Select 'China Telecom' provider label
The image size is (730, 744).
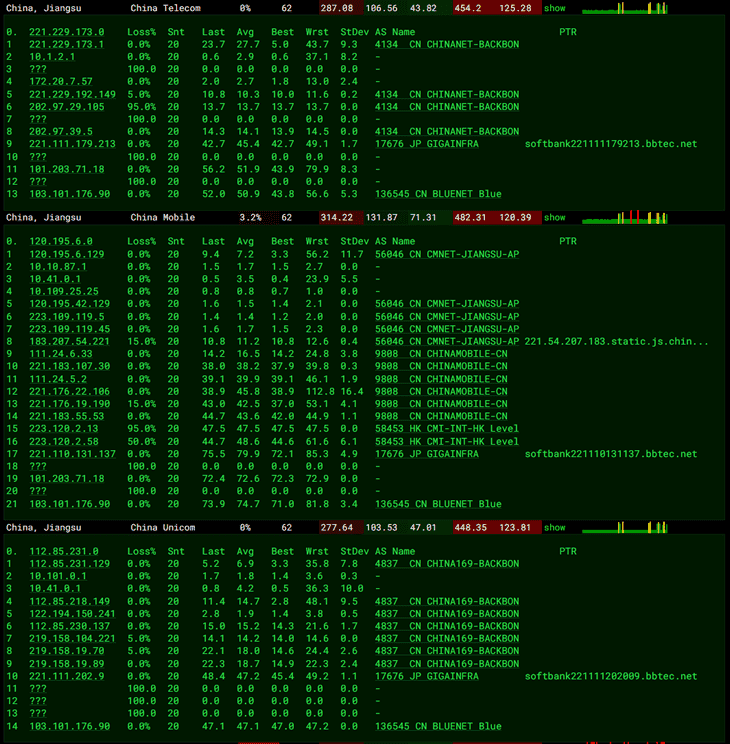[x=166, y=8]
